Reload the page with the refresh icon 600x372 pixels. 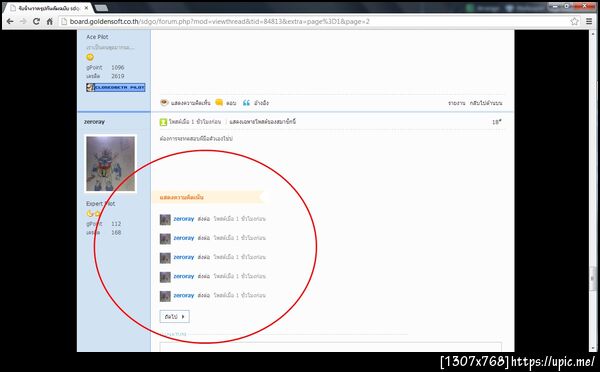click(x=36, y=21)
